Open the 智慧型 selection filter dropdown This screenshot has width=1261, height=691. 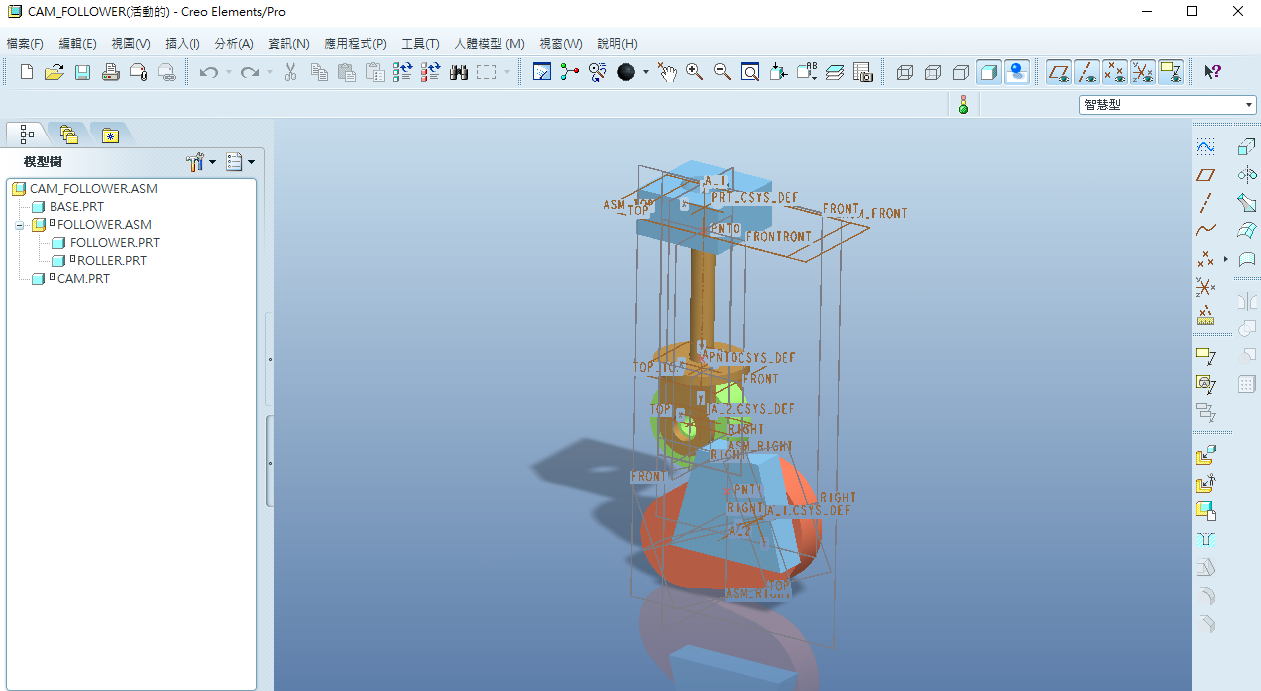coord(1249,105)
